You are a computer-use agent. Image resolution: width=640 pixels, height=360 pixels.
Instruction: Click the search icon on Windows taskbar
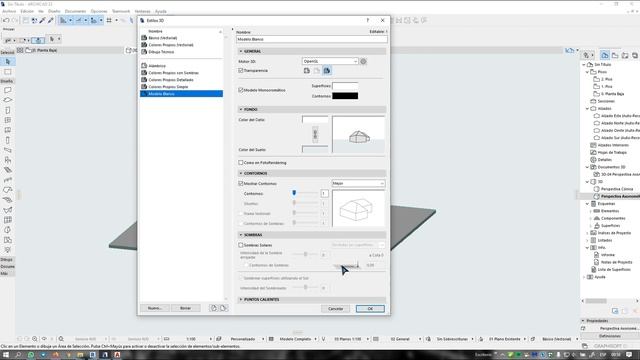click(x=18, y=355)
